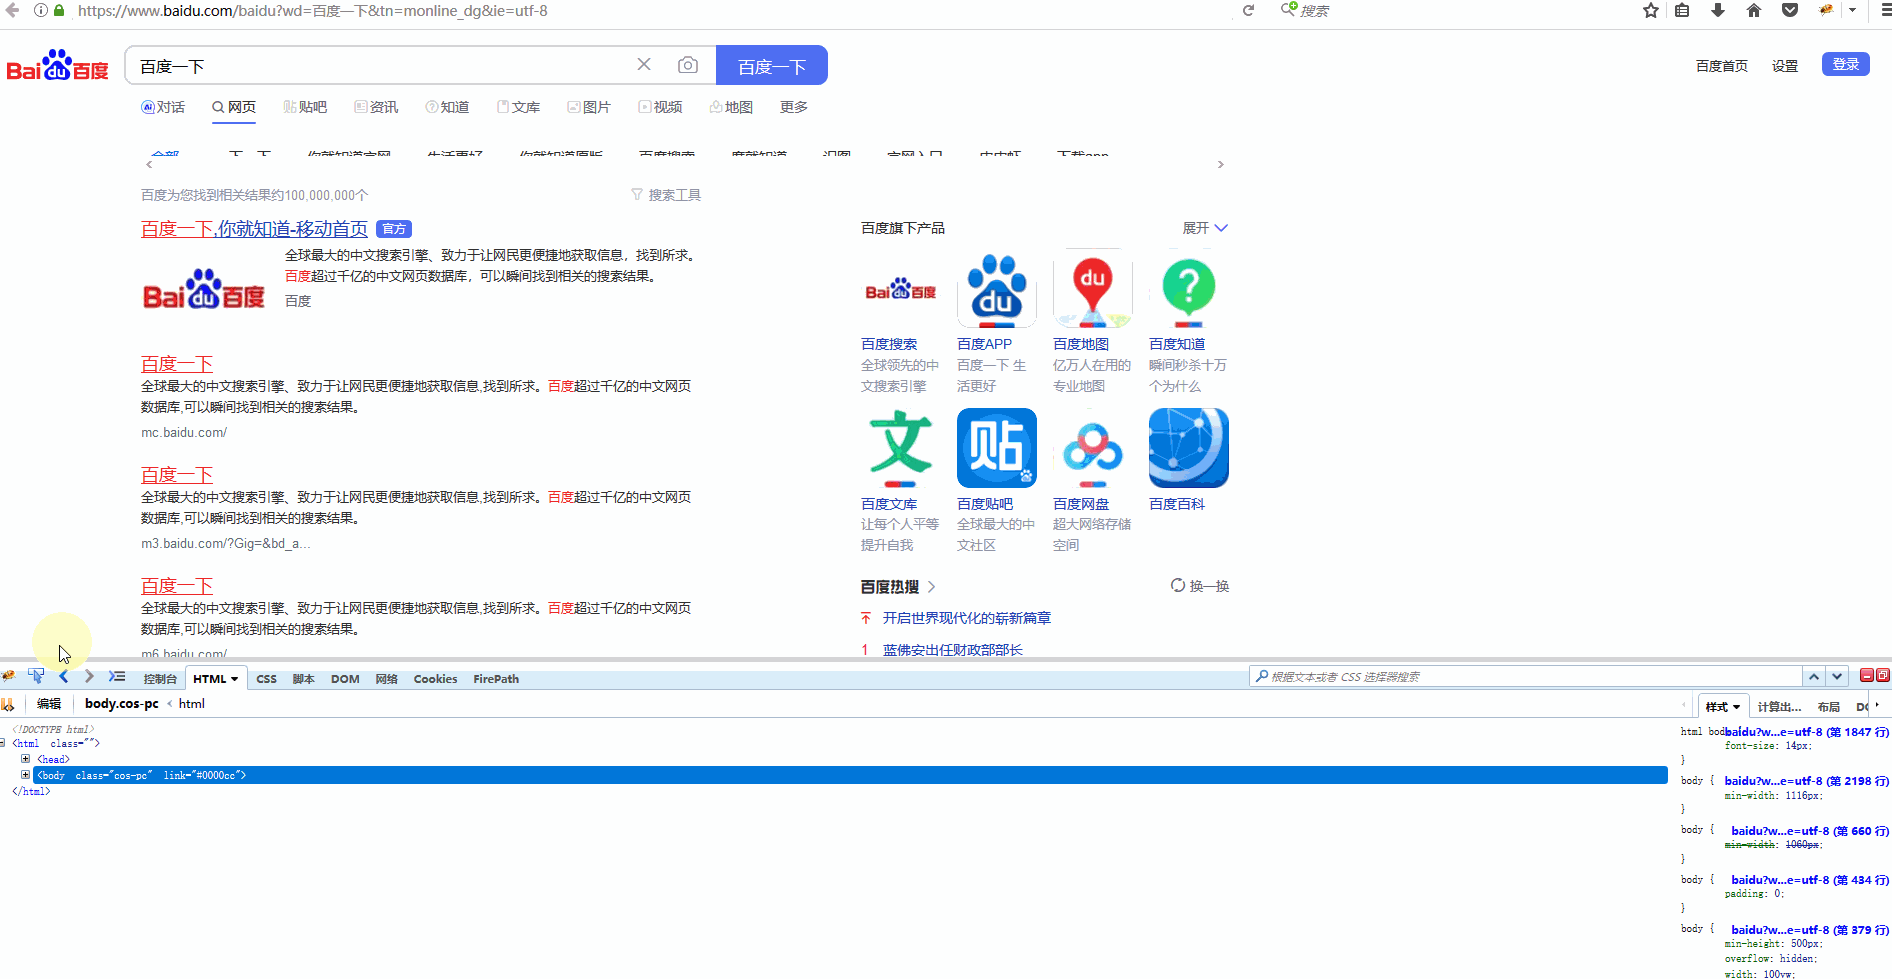This screenshot has width=1892, height=979.
Task: Click the camera image-search icon
Action: [x=688, y=65]
